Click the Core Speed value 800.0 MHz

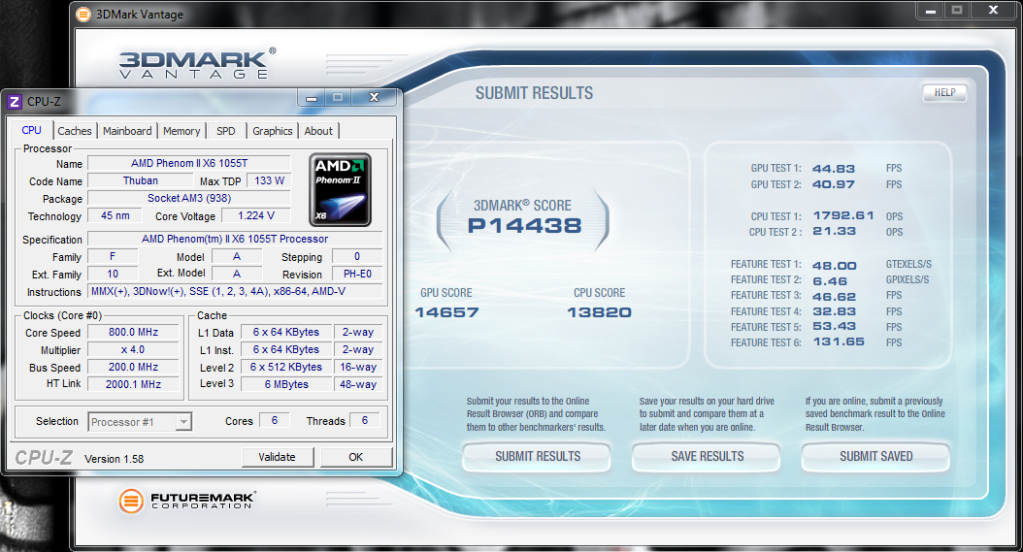[133, 332]
